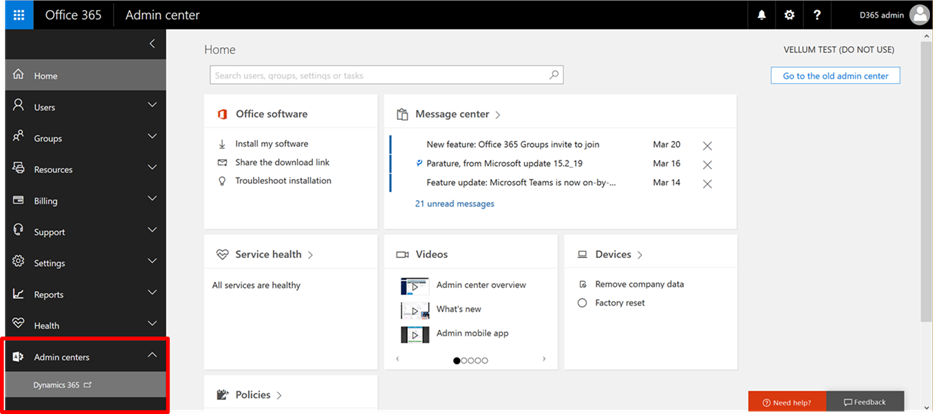Viewport: 933px width, 414px height.
Task: Open Users in the sidebar
Action: 86,107
